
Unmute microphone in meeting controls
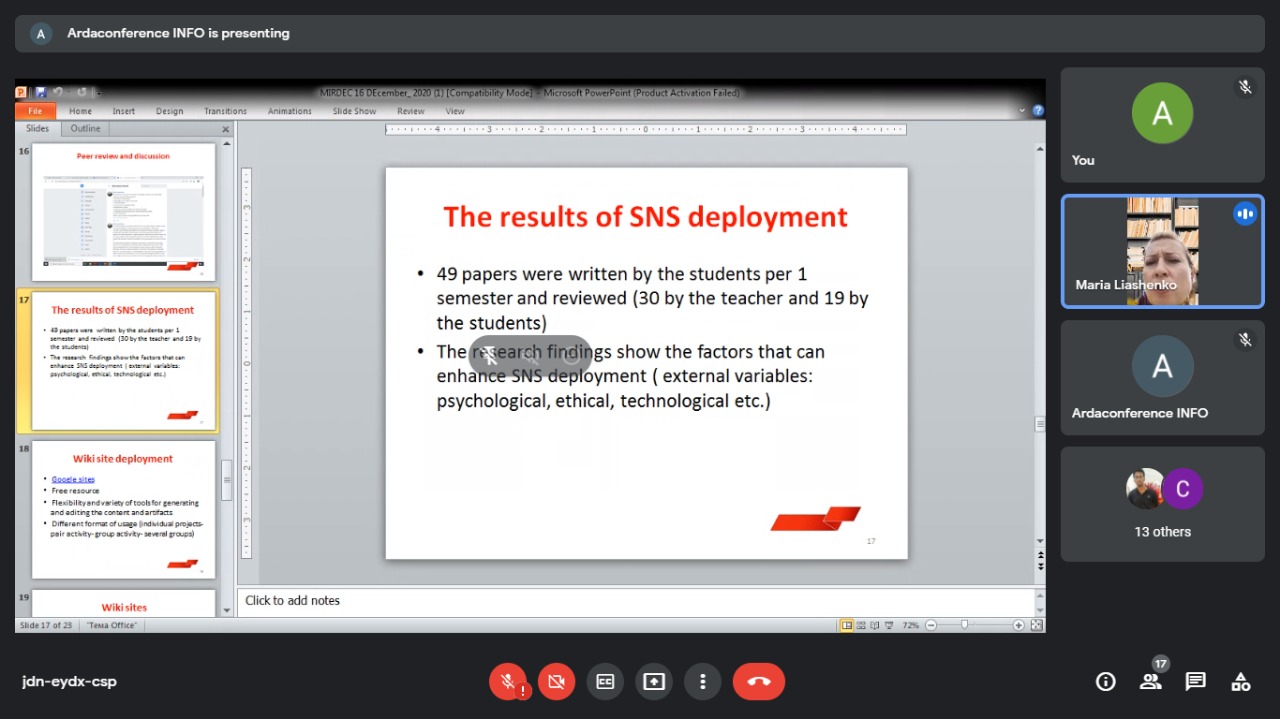tap(508, 682)
